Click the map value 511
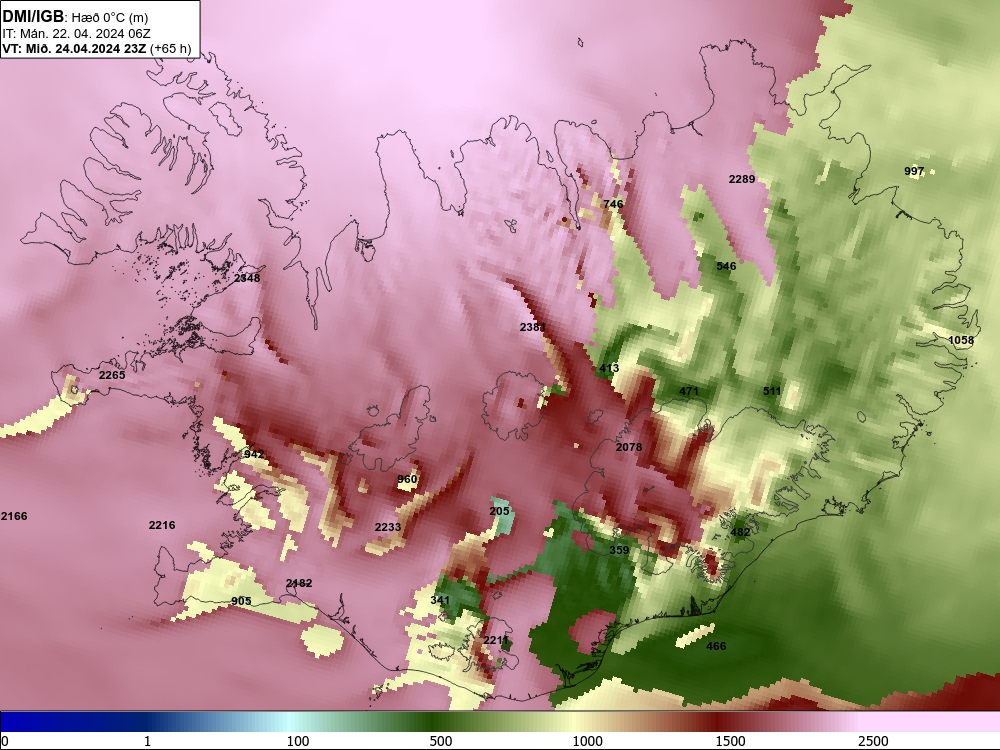The width and height of the screenshot is (1000, 750). 772,391
